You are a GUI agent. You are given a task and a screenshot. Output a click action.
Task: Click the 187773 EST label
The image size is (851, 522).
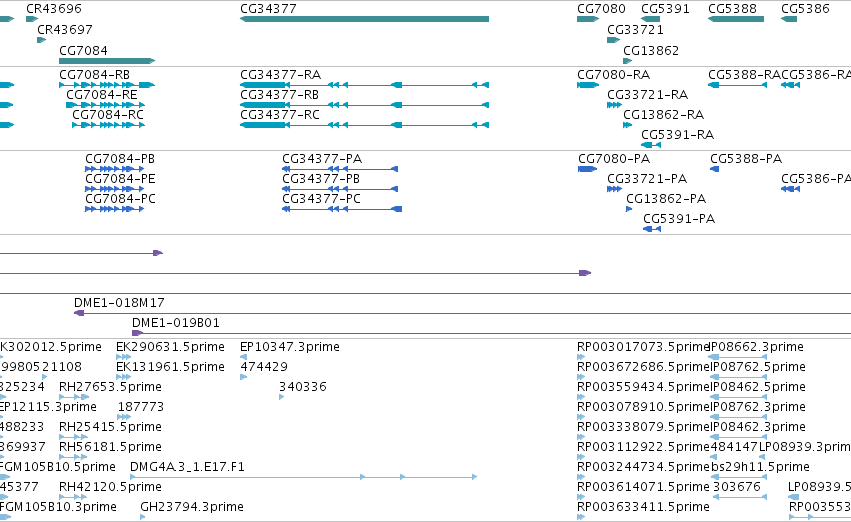[141, 406]
